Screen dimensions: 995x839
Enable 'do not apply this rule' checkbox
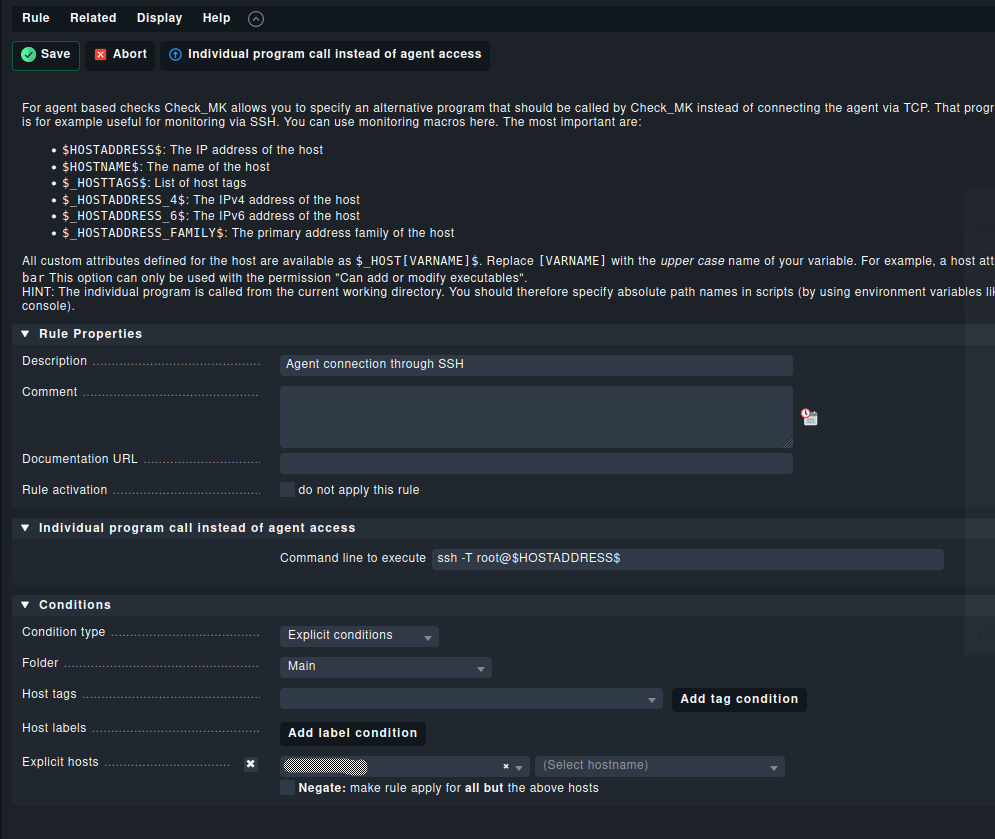(288, 490)
